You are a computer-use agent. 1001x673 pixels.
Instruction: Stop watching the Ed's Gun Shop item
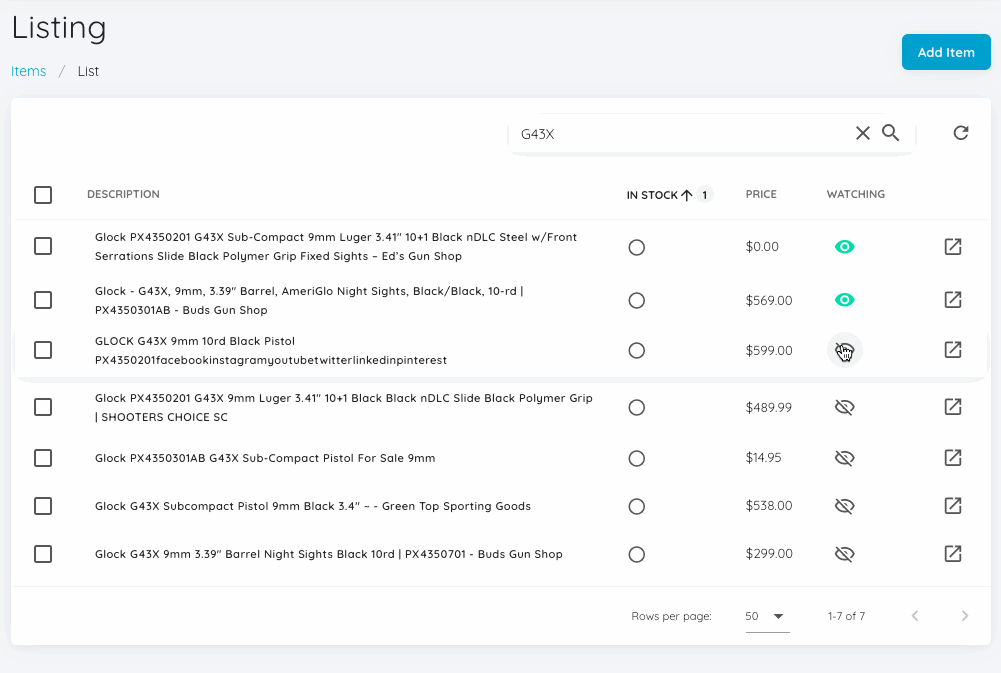pyautogui.click(x=845, y=246)
